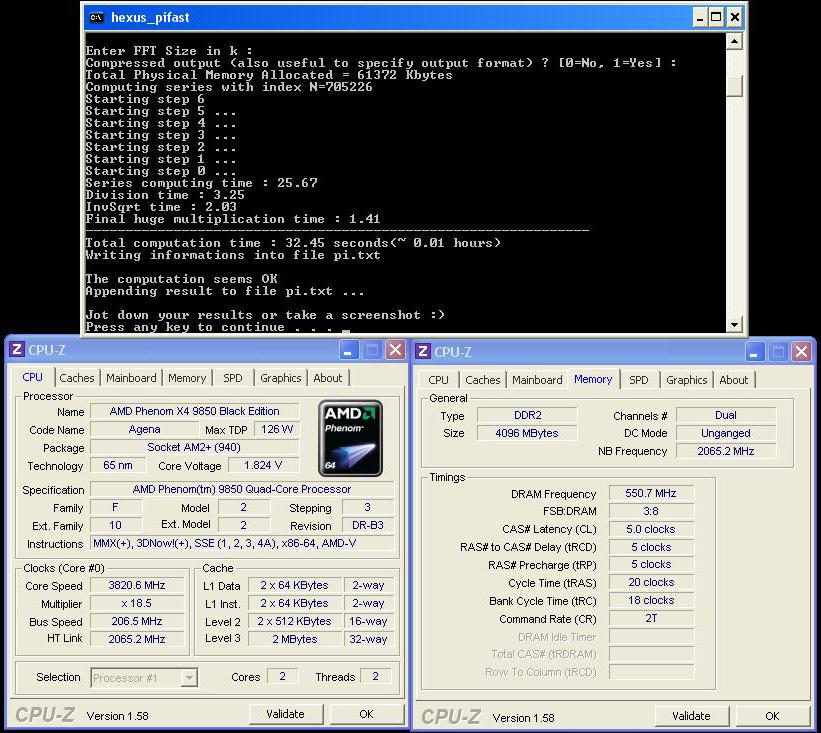Click Validate button in right CPU-Z window
821x733 pixels.
tap(691, 716)
